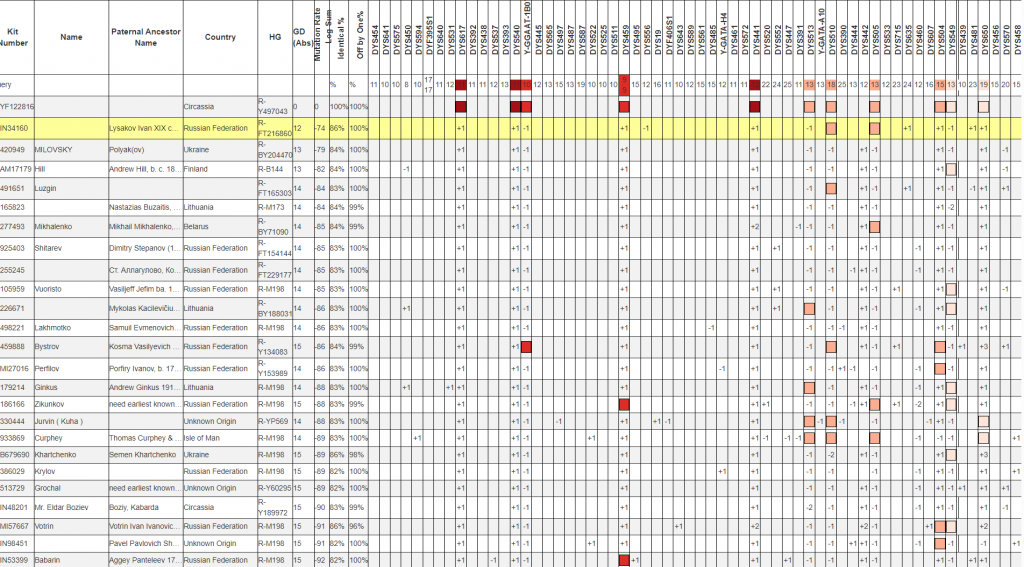Image resolution: width=1024 pixels, height=567 pixels.
Task: Click the Finland country cell
Action: click(x=198, y=169)
